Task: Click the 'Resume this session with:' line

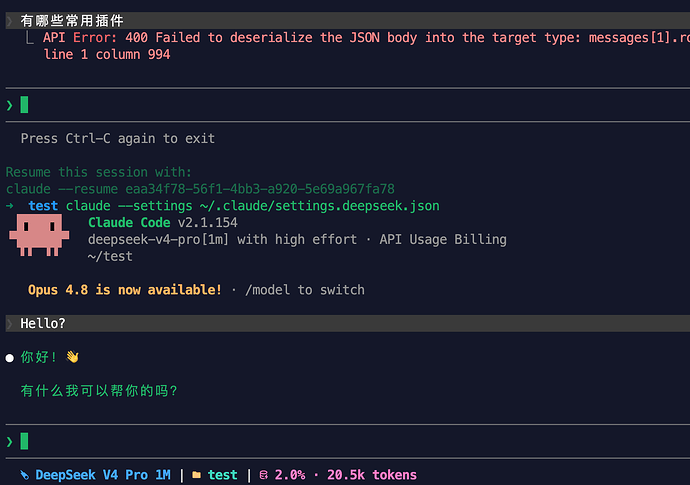Action: (x=99, y=172)
